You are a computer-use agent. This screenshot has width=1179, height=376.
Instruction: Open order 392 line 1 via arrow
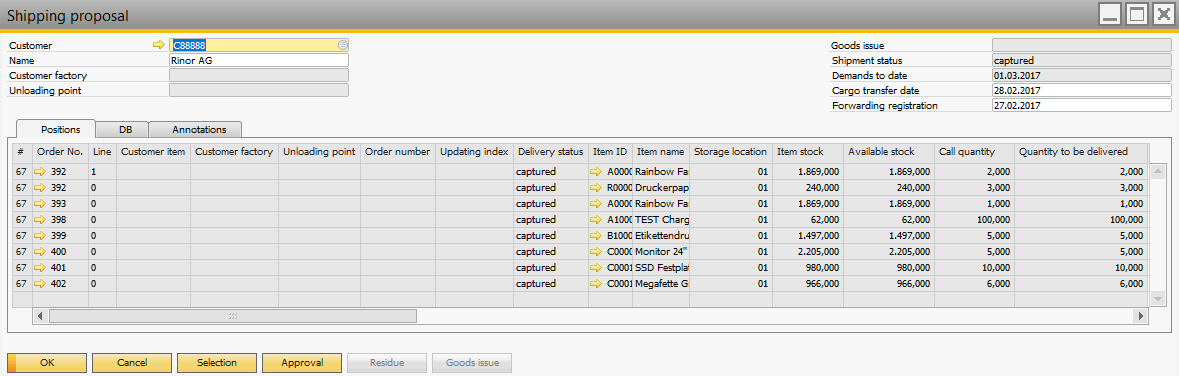pos(41,171)
